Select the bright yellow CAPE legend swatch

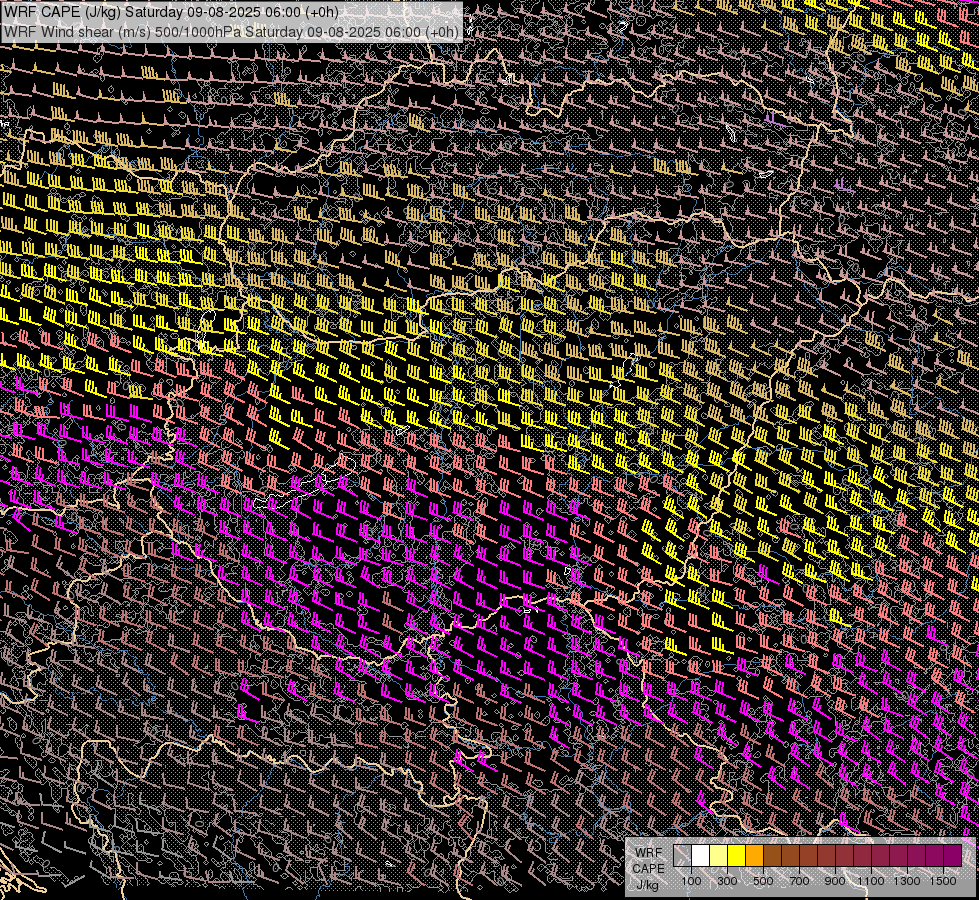[737, 856]
